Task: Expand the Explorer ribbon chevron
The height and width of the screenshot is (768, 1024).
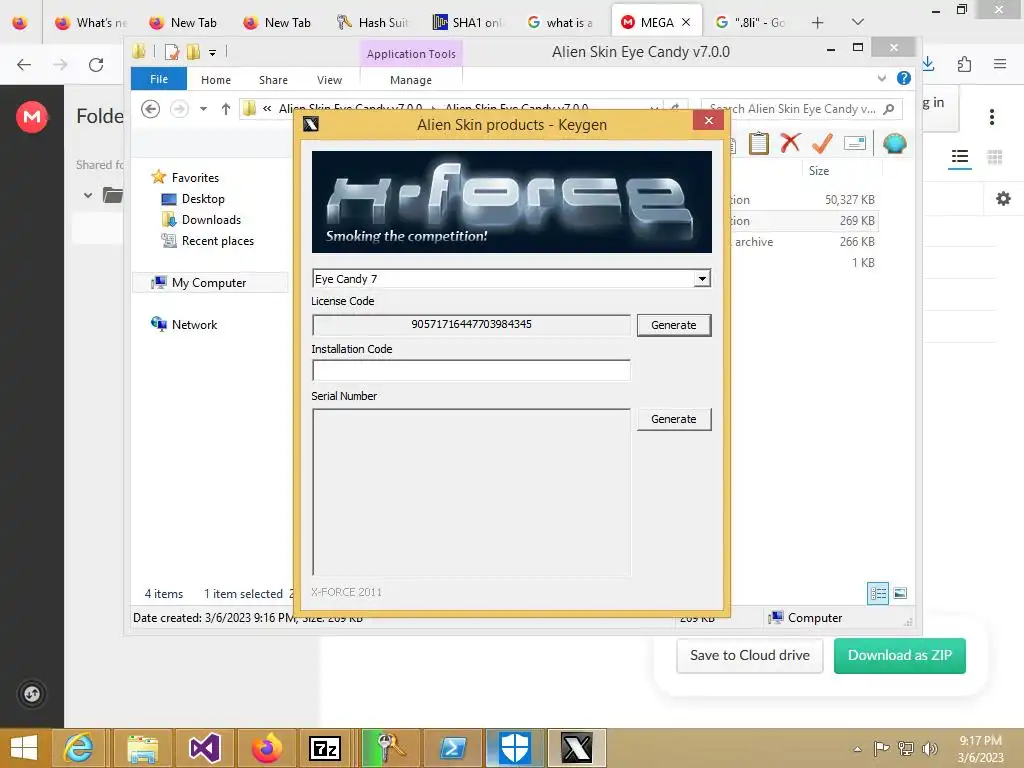Action: [x=882, y=78]
